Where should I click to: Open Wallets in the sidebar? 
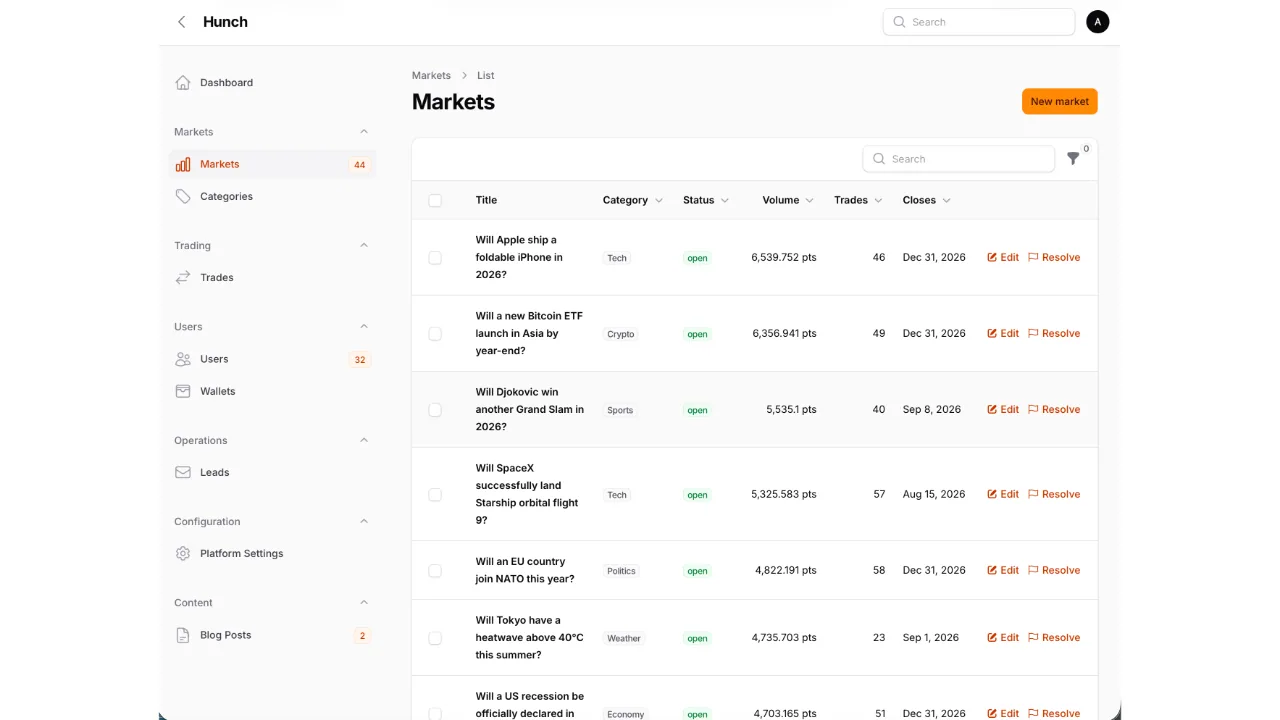coord(272,392)
